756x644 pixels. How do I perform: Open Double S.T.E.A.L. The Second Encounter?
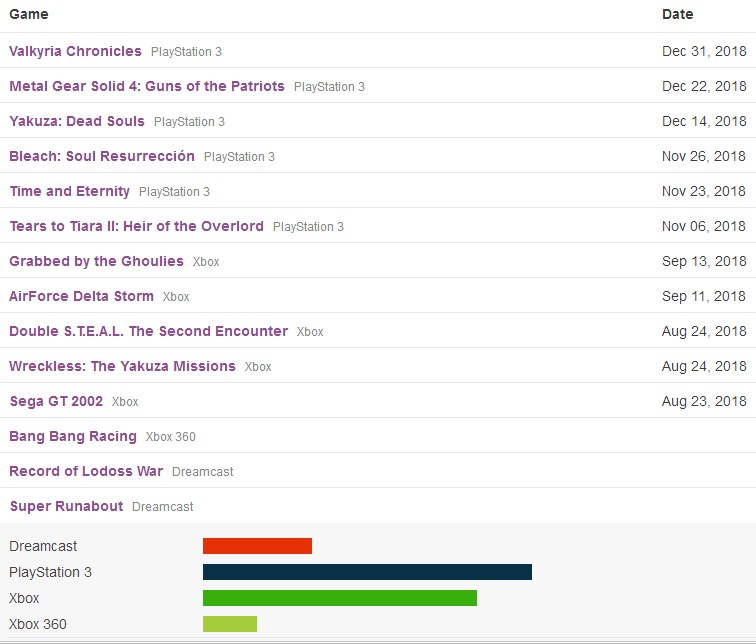pyautogui.click(x=148, y=331)
